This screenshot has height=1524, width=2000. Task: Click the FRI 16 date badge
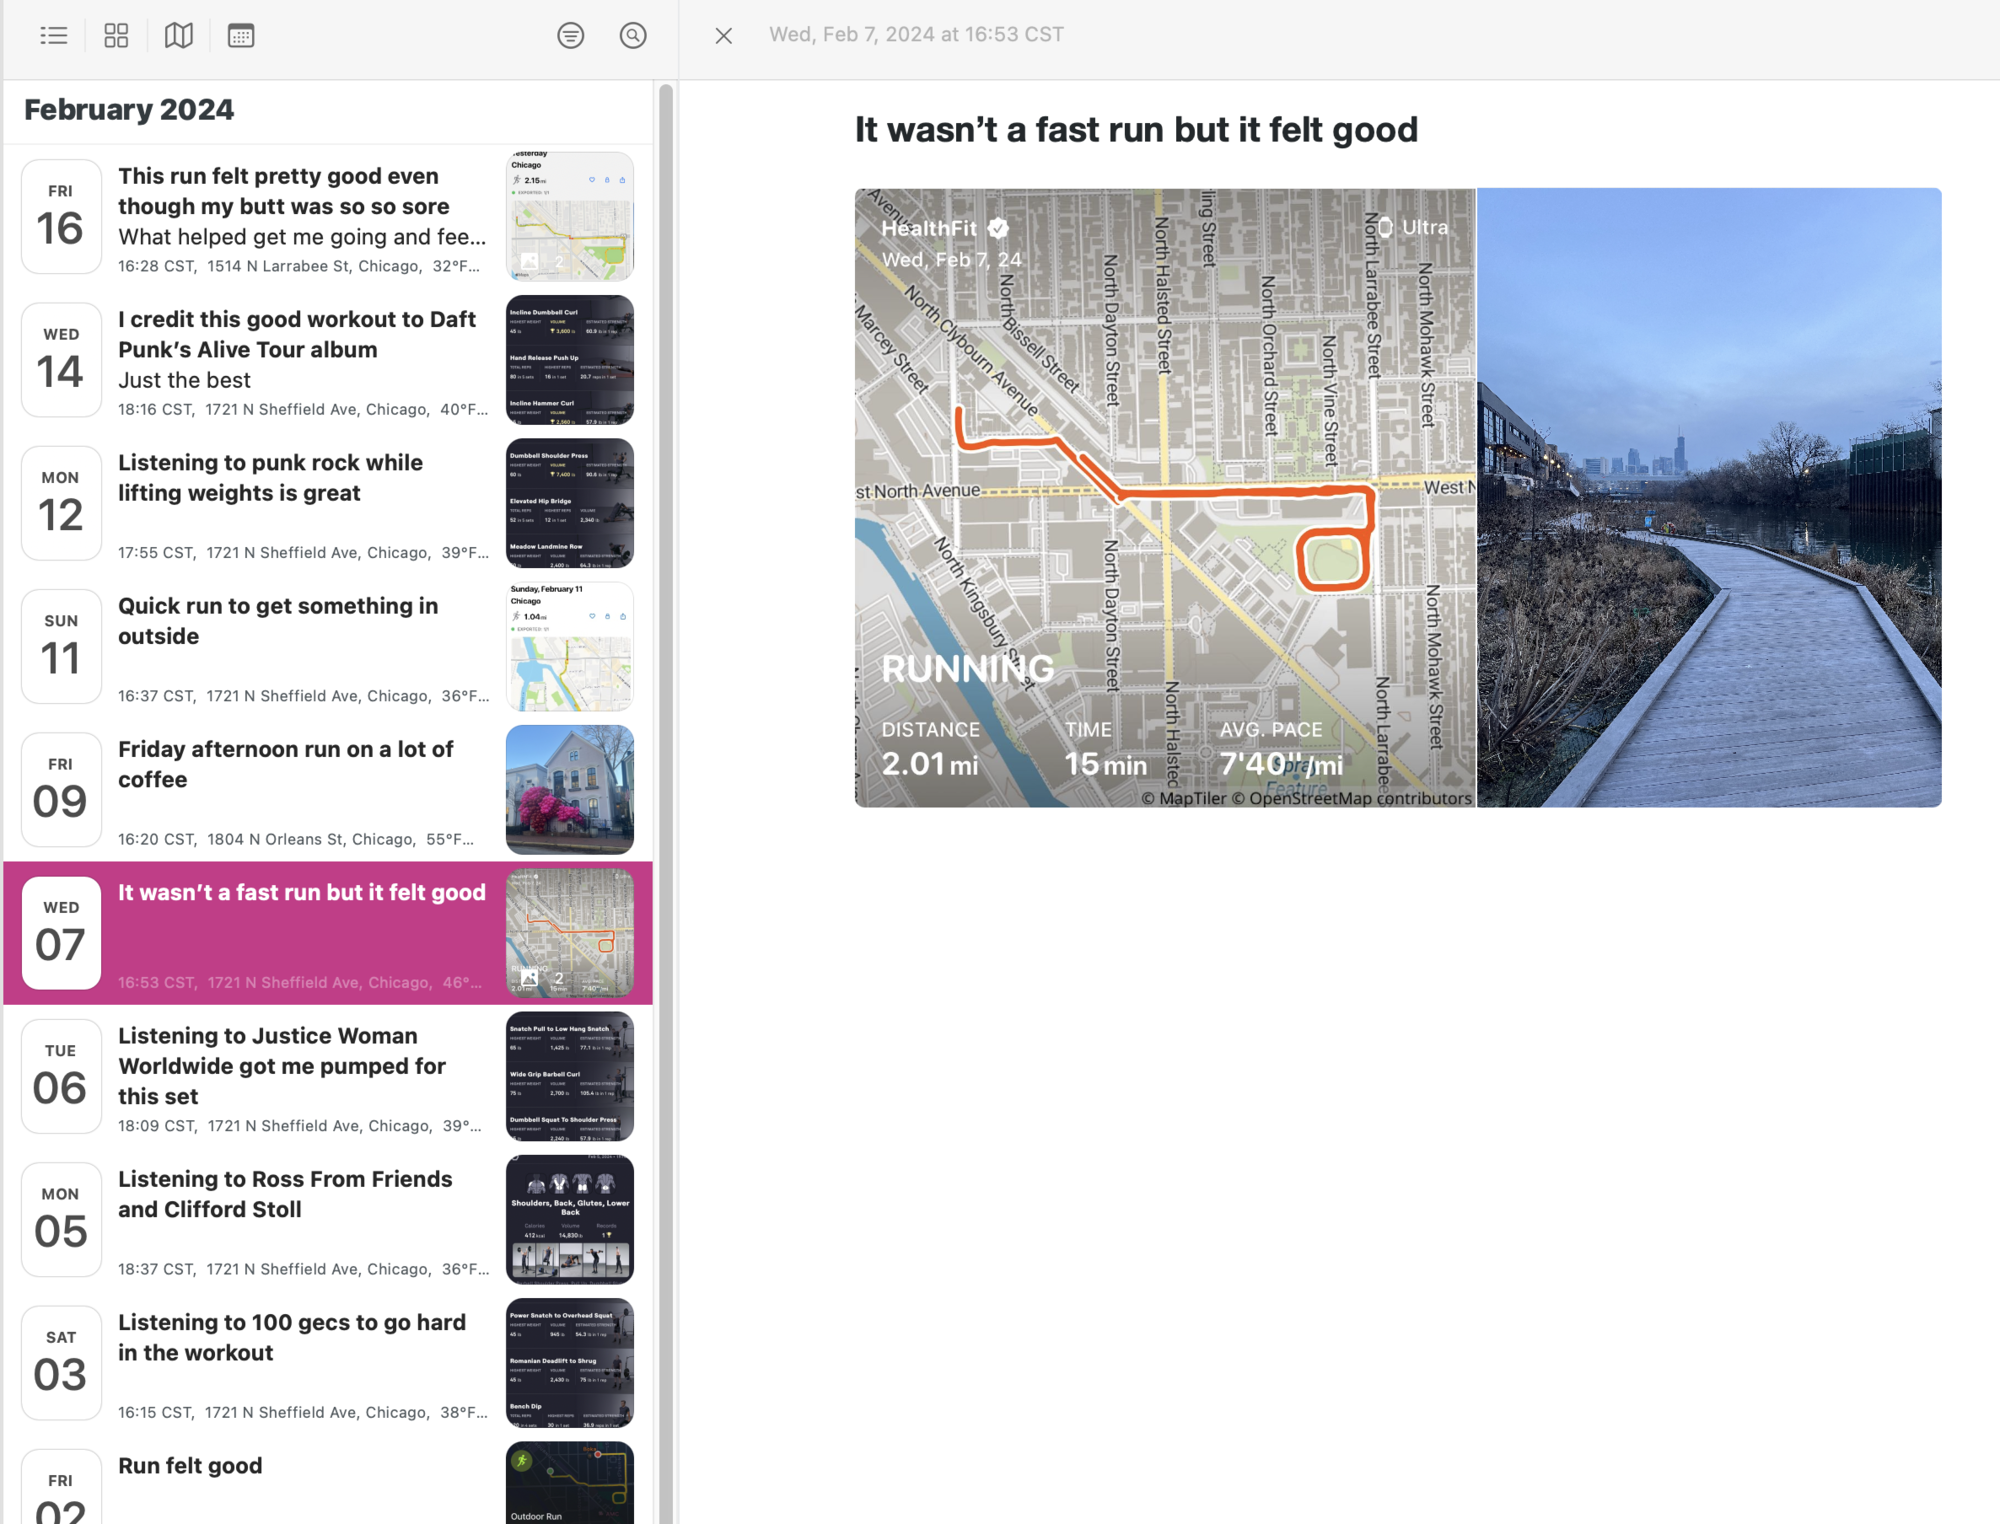coord(61,217)
